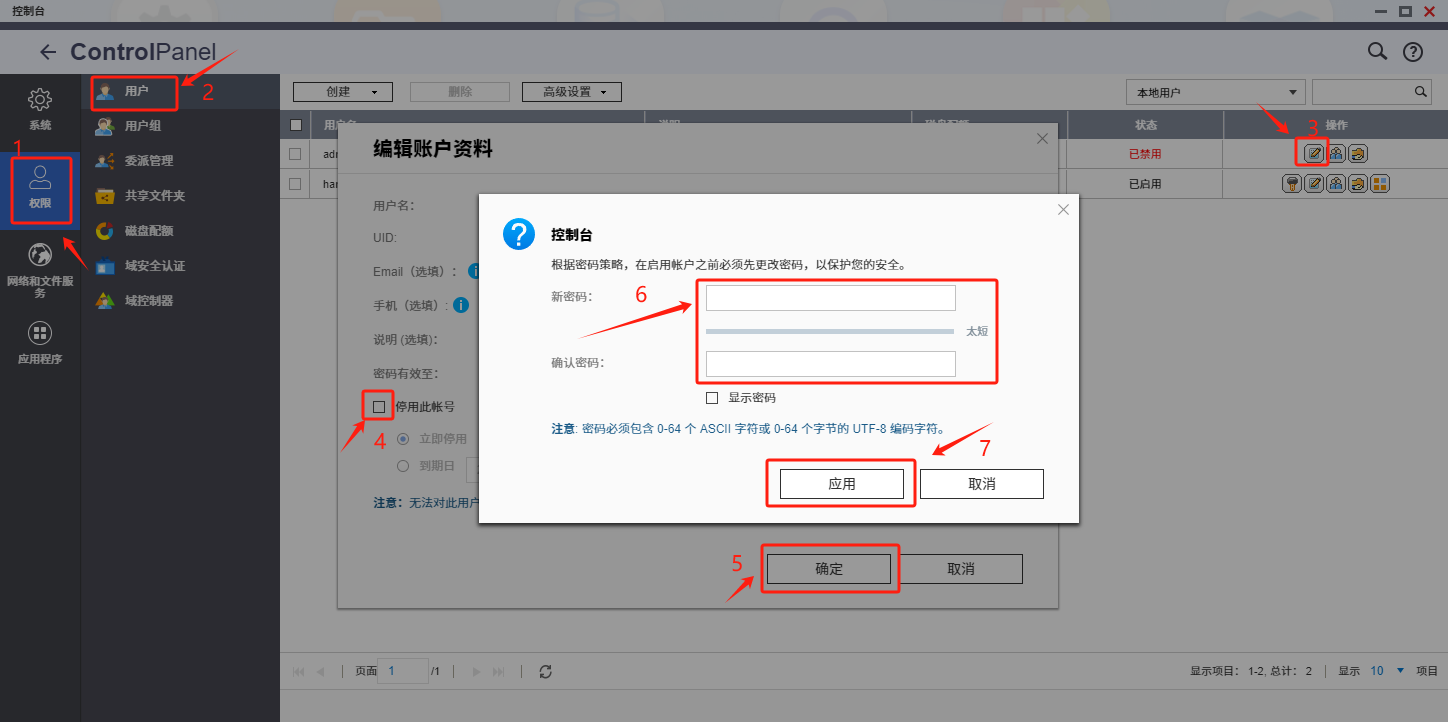The image size is (1448, 722).
Task: Open the 系统 settings gear icon
Action: (40, 100)
